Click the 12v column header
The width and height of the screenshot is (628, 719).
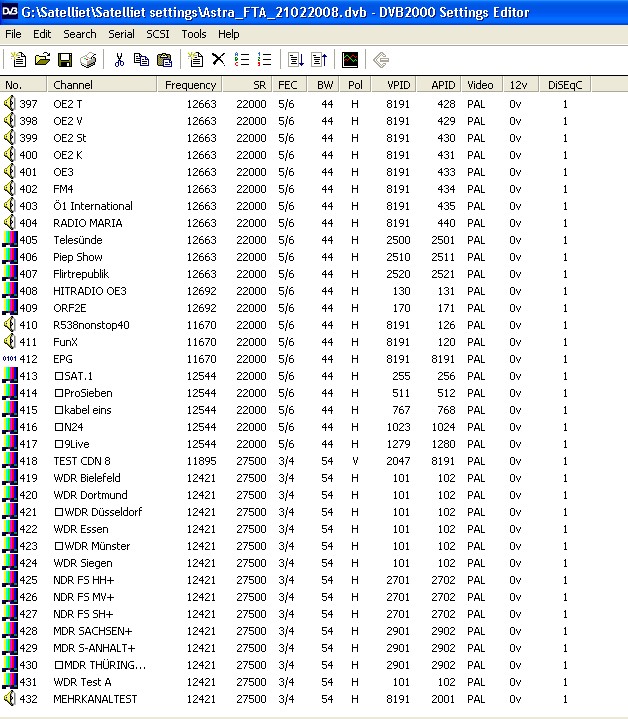coord(520,85)
